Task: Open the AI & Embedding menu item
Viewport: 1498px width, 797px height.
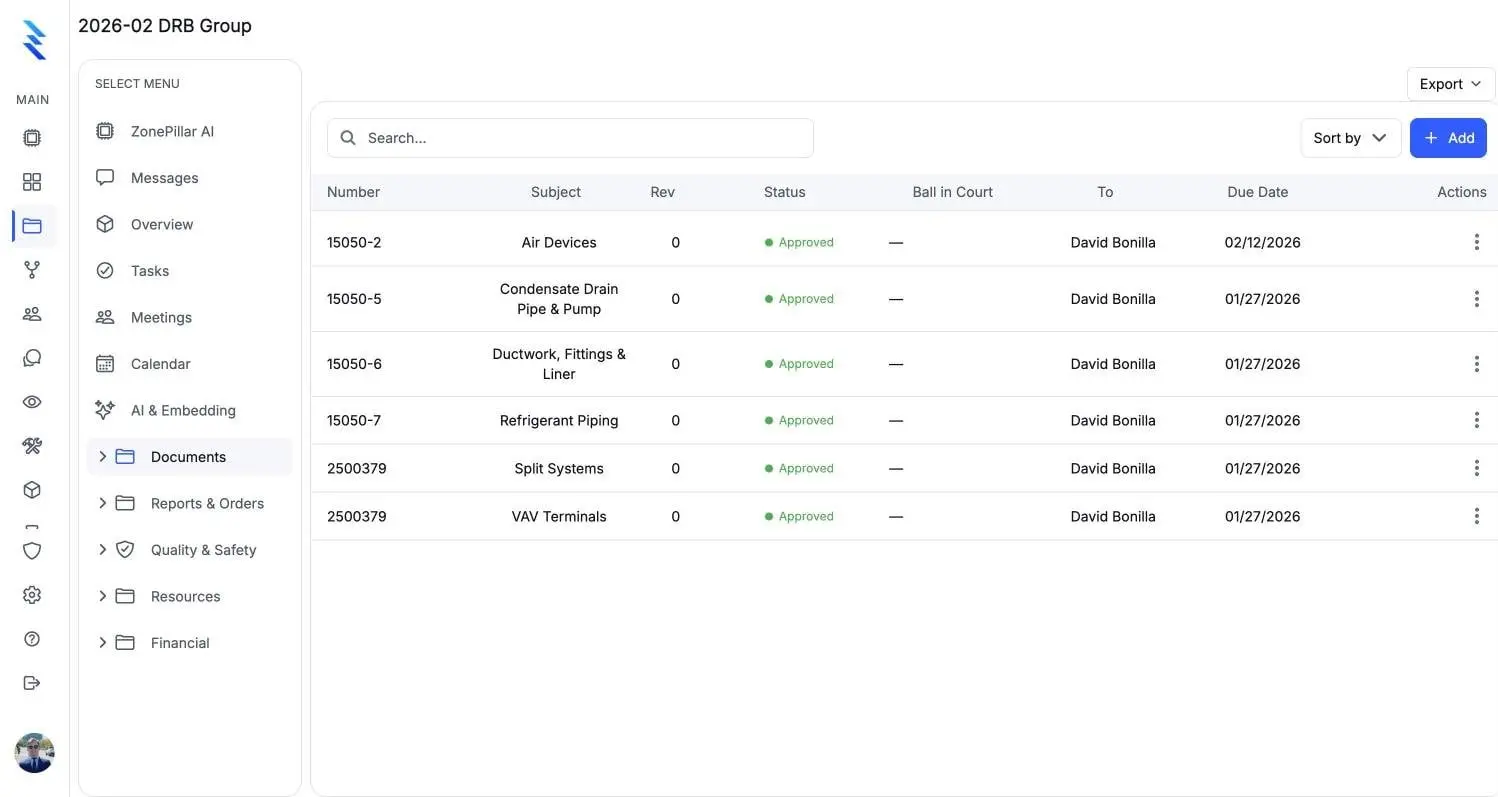Action: tap(189, 410)
